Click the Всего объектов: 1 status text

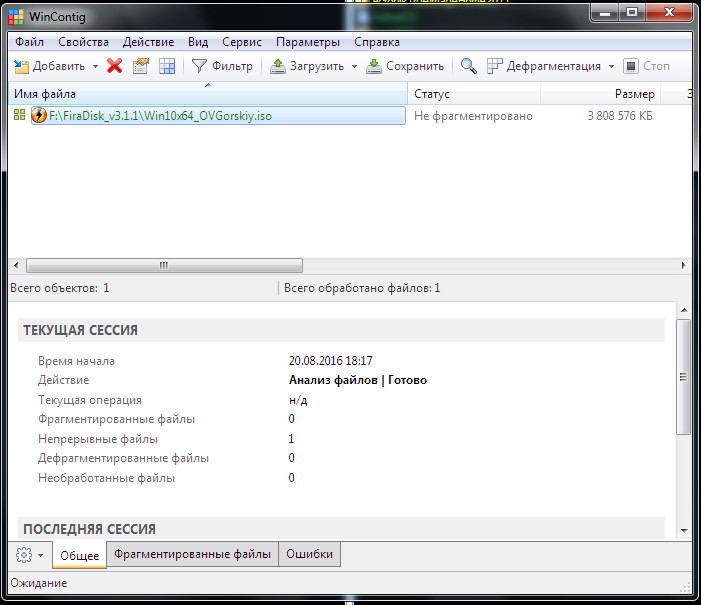(x=59, y=288)
